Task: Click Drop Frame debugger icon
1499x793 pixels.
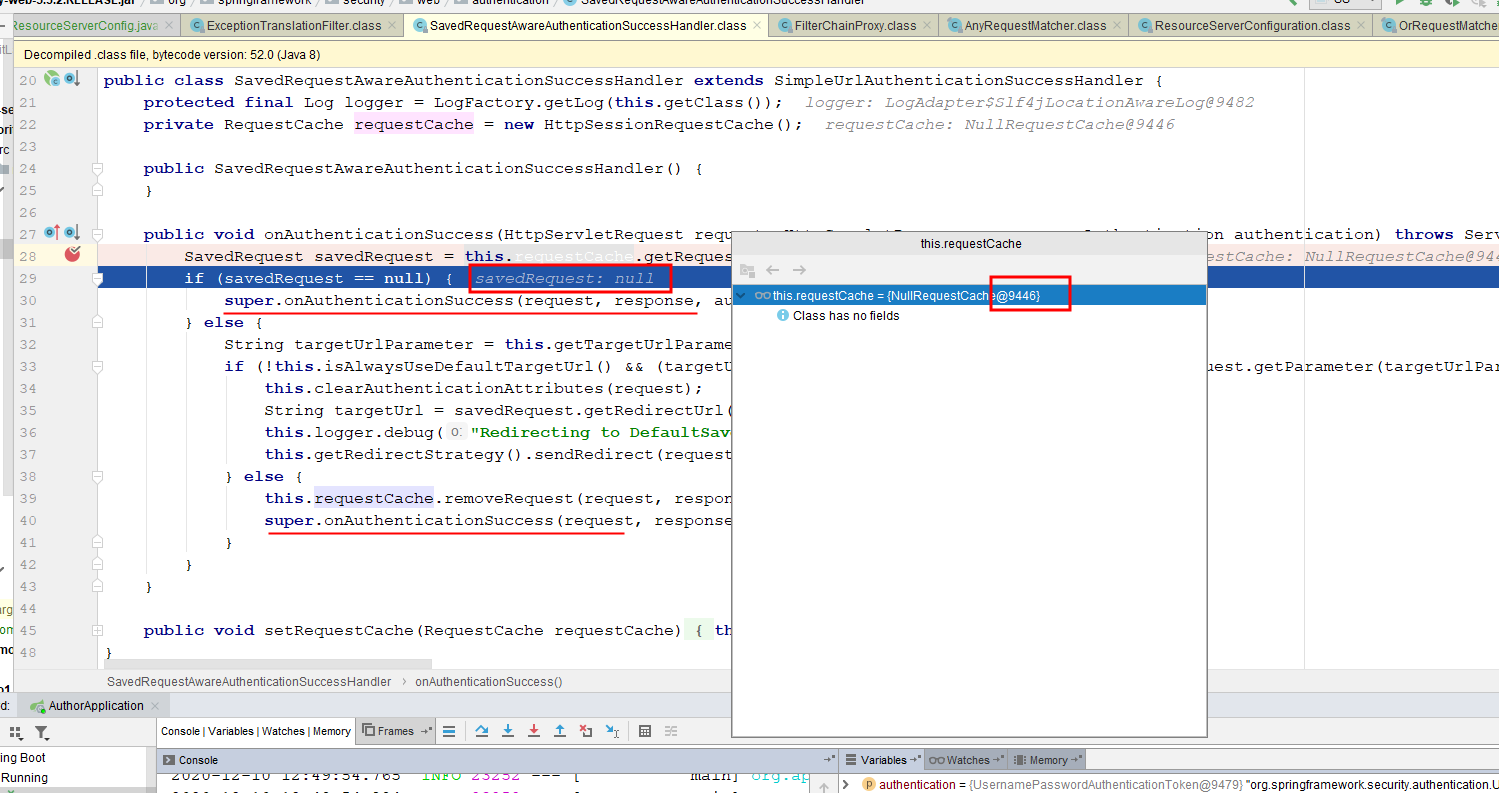Action: click(586, 731)
